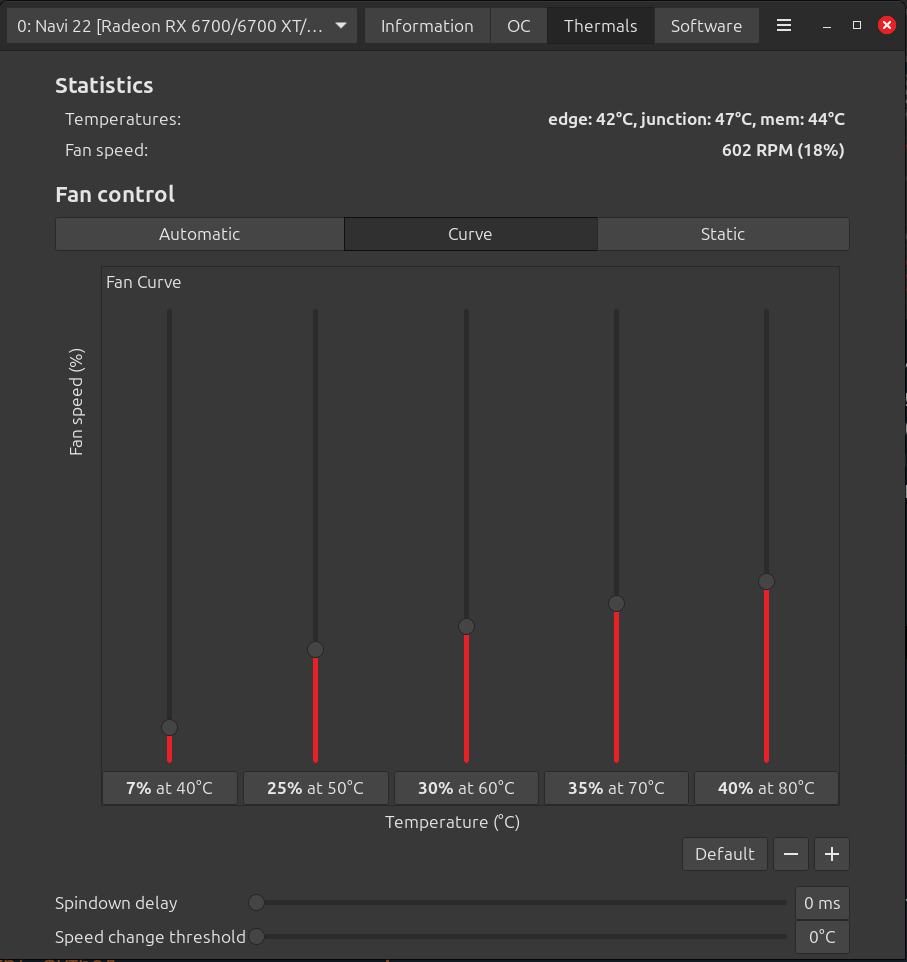
Task: Open the GPU selector dropdown Navi 22
Action: click(182, 26)
